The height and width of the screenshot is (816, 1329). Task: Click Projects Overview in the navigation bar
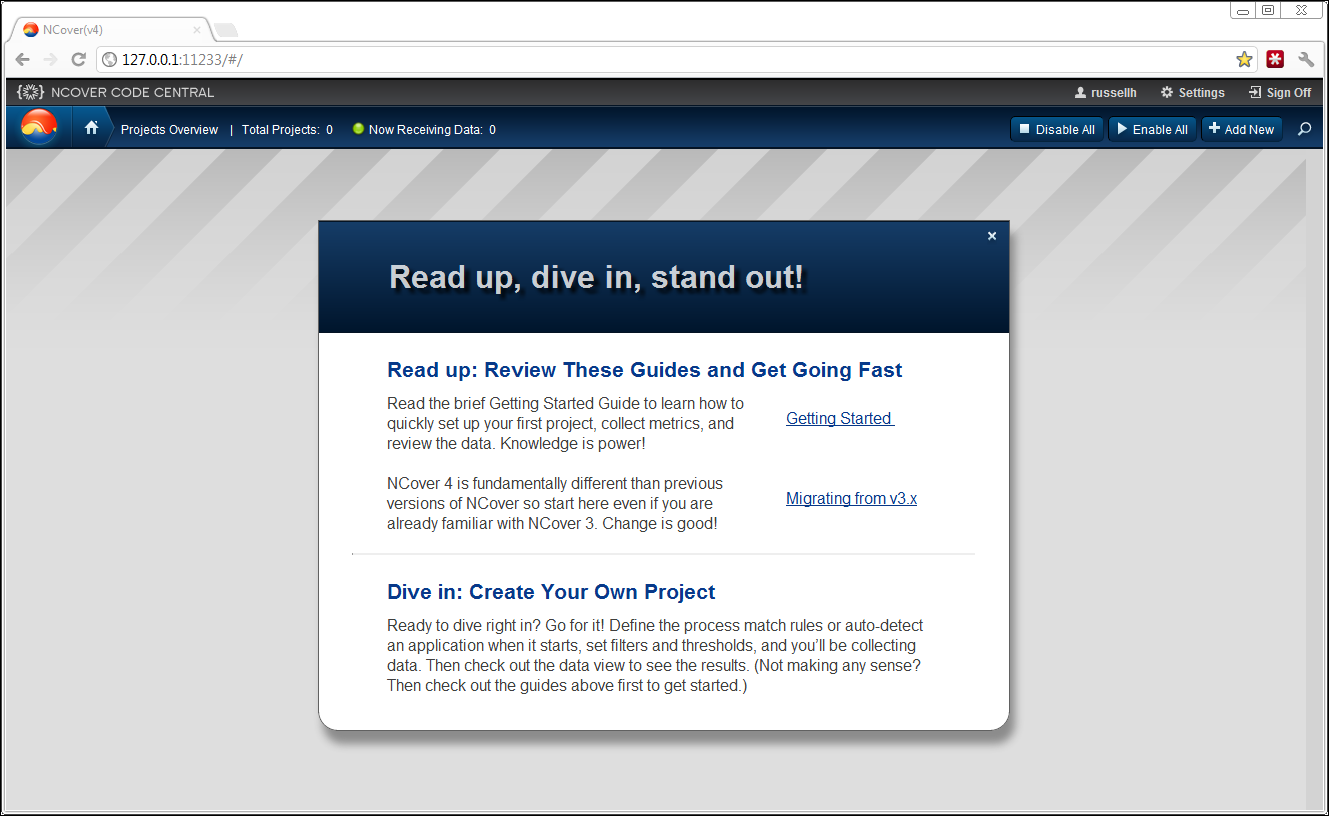click(169, 129)
